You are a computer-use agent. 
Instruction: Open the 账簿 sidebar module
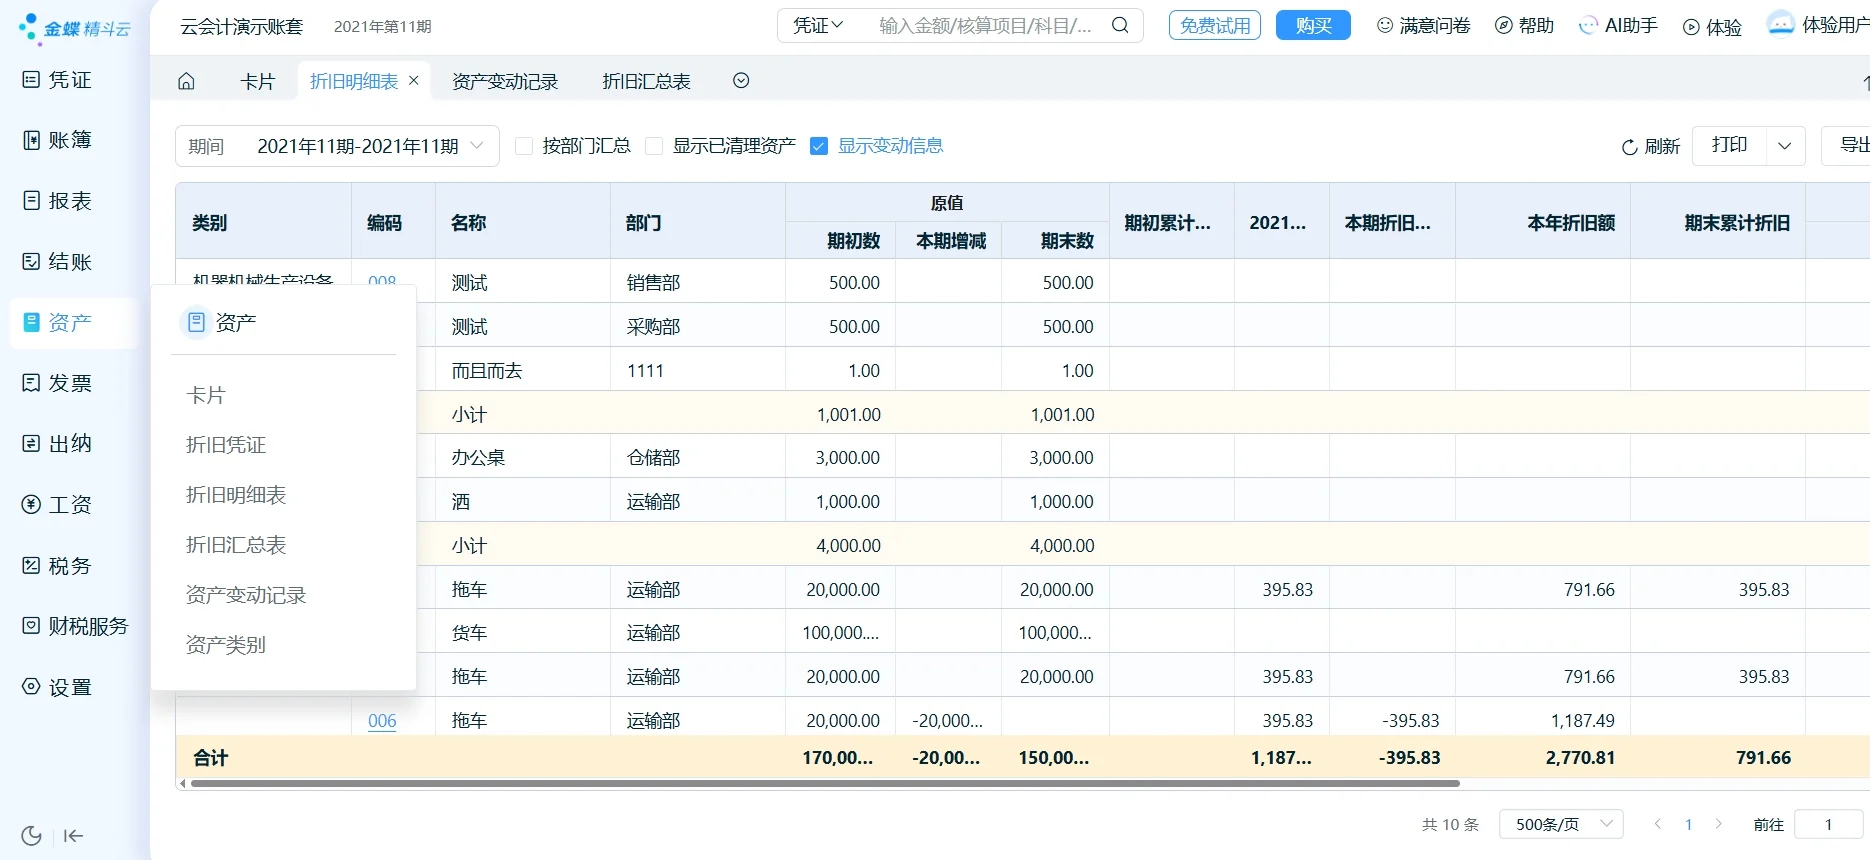(x=58, y=140)
